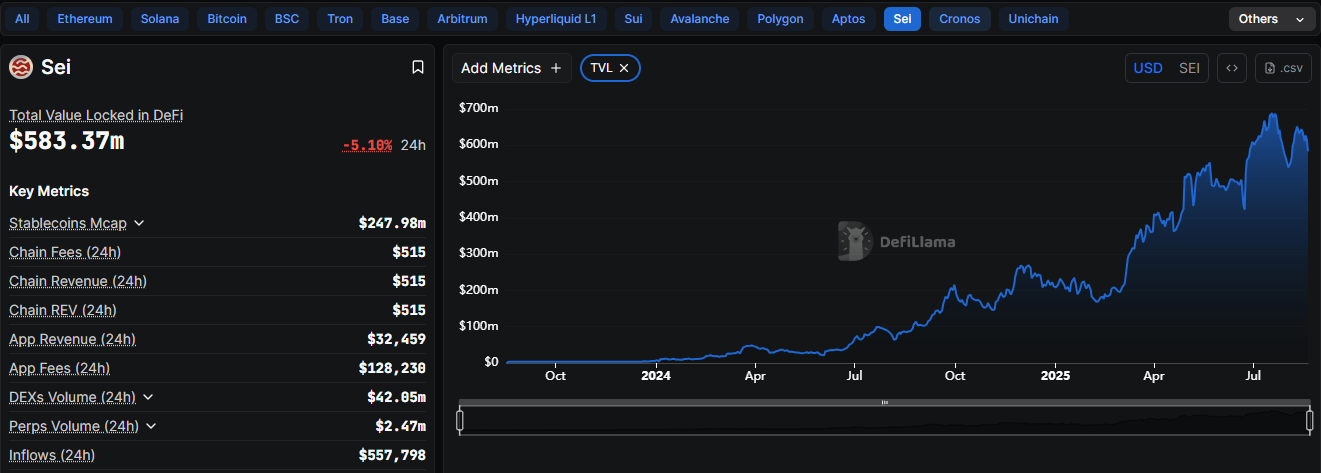Select the Solana chain tab

pyautogui.click(x=160, y=19)
